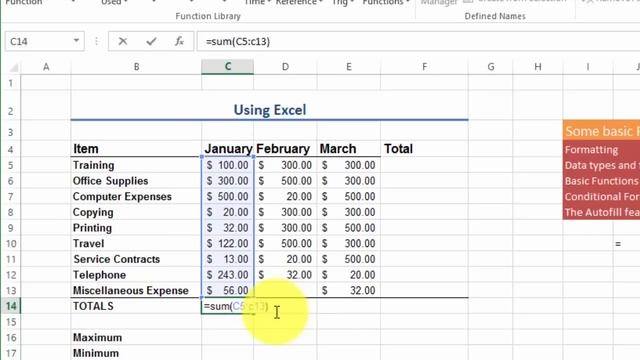Click the 'Total' header cell
The image size is (640, 360).
click(424, 149)
